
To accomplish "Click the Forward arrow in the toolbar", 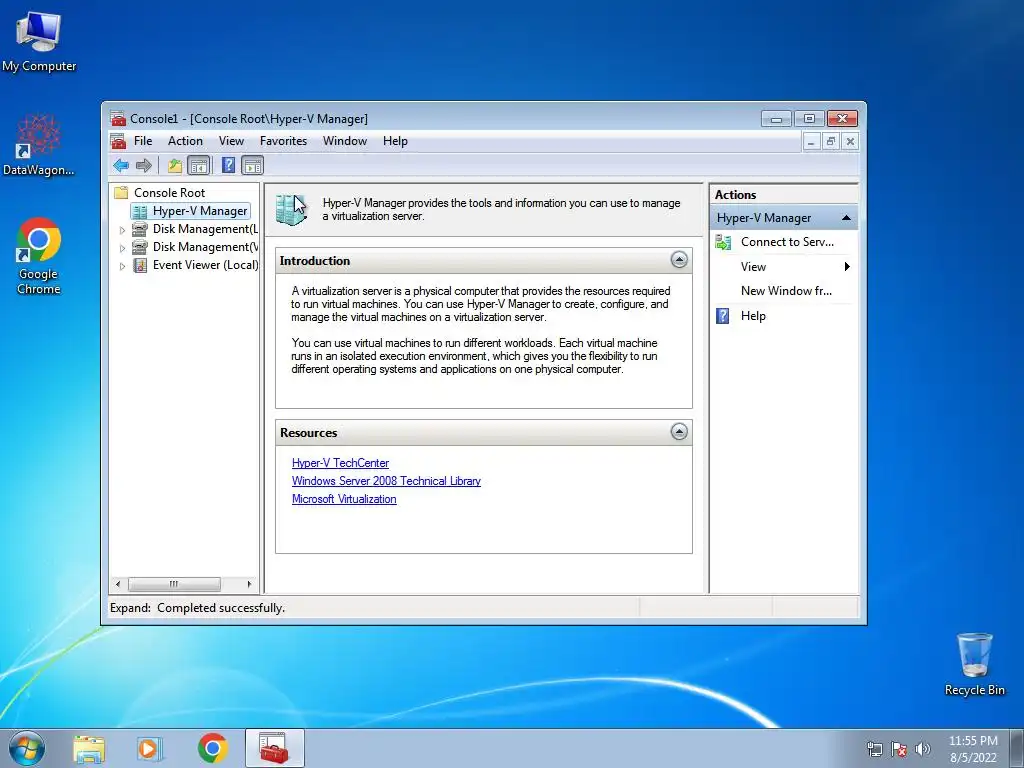I will pyautogui.click(x=144, y=165).
